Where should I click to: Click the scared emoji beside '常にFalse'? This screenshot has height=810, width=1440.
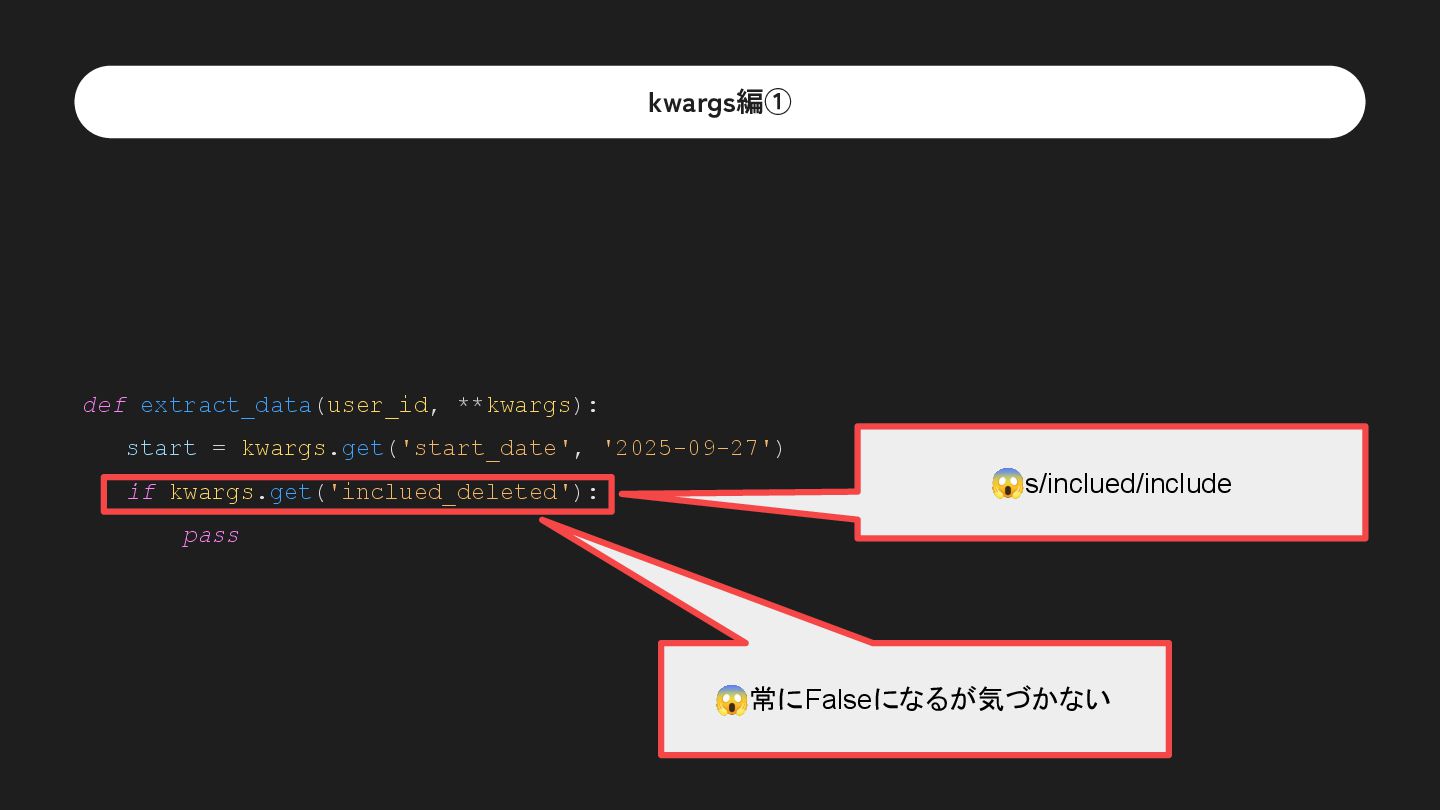coord(732,699)
